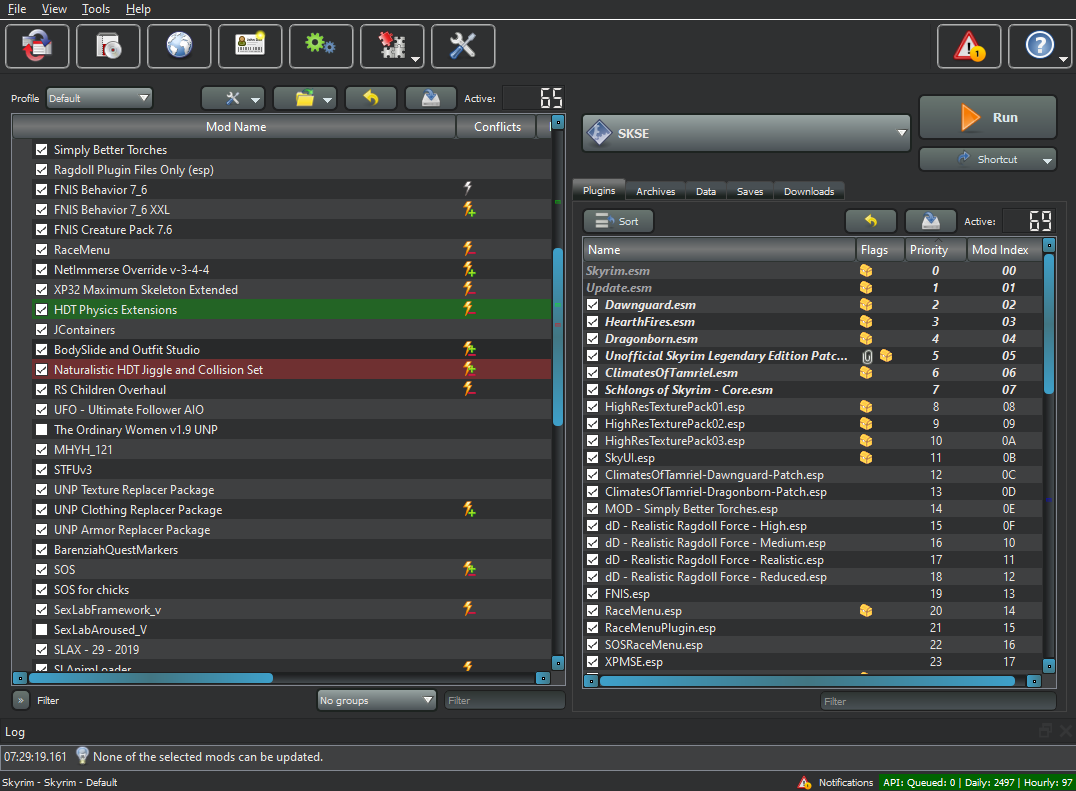Uncheck the SkyUI.esp plugin
Viewport: 1076px width, 791px height.
(x=592, y=458)
